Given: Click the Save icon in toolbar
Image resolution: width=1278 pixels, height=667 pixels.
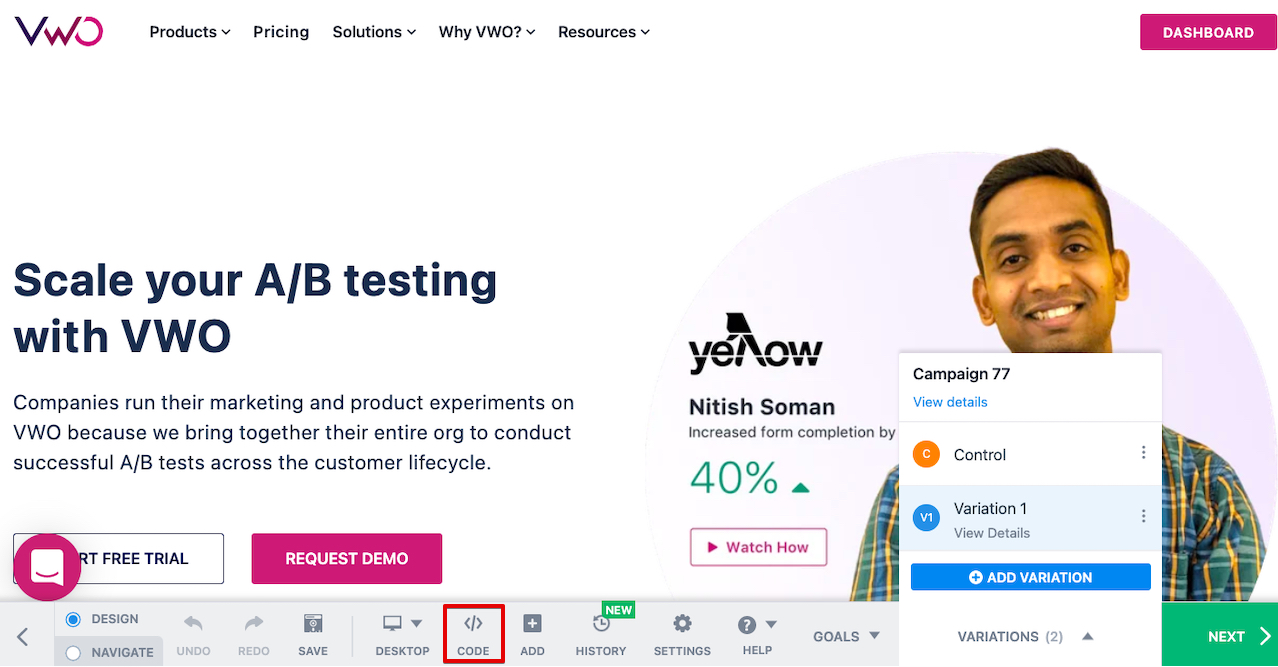Looking at the screenshot, I should pyautogui.click(x=313, y=624).
